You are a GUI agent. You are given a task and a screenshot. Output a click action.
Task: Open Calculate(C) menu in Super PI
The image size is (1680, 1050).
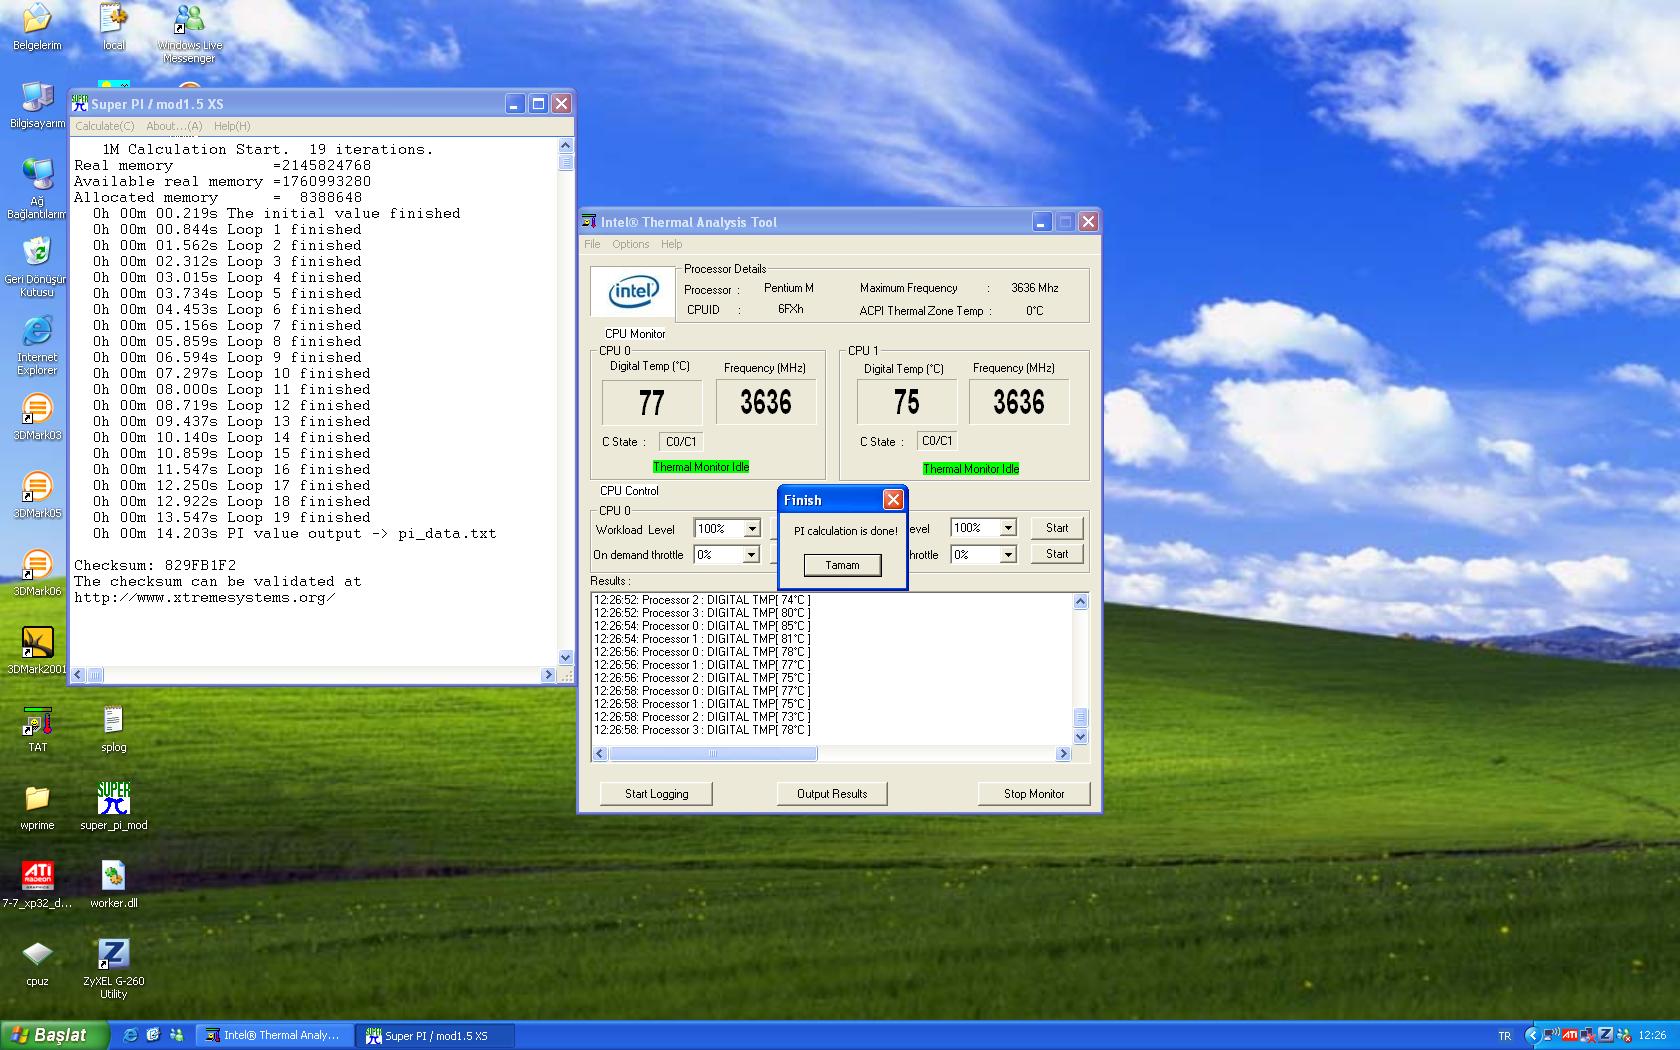pyautogui.click(x=105, y=126)
